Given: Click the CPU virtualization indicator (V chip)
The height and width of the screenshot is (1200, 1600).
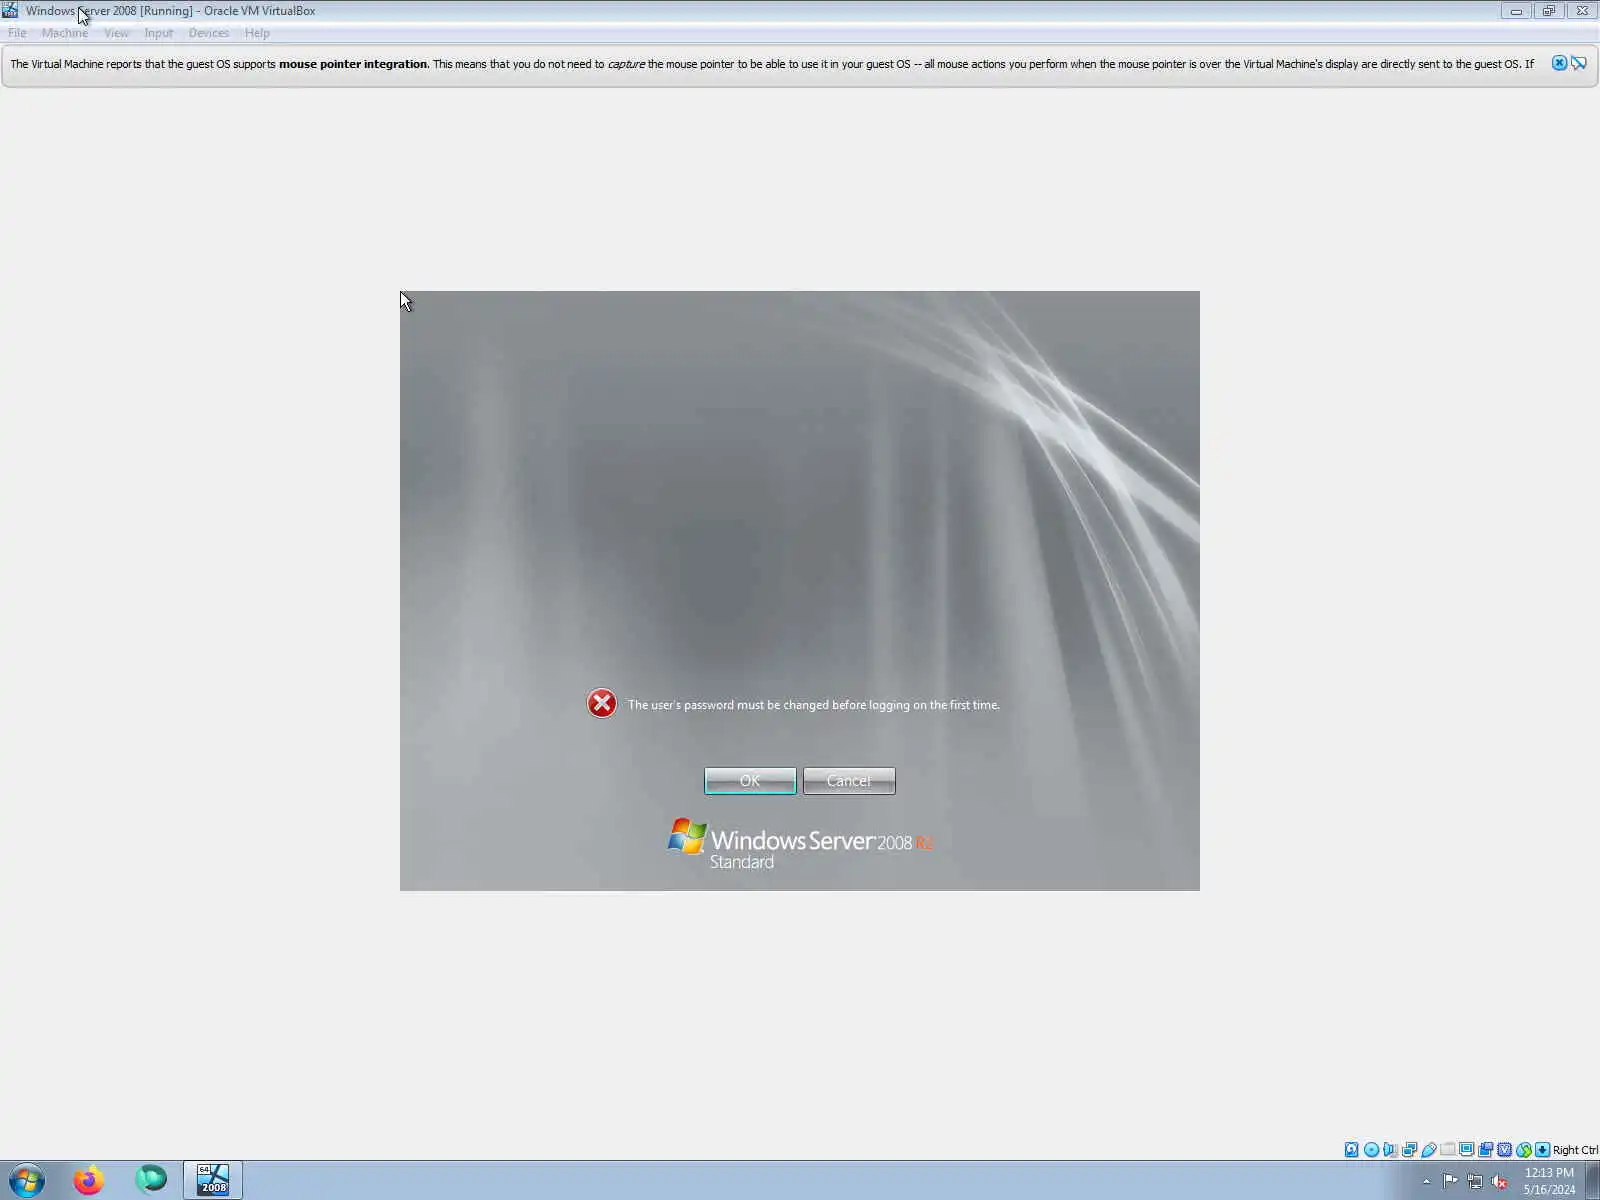Looking at the screenshot, I should coord(1504,1150).
